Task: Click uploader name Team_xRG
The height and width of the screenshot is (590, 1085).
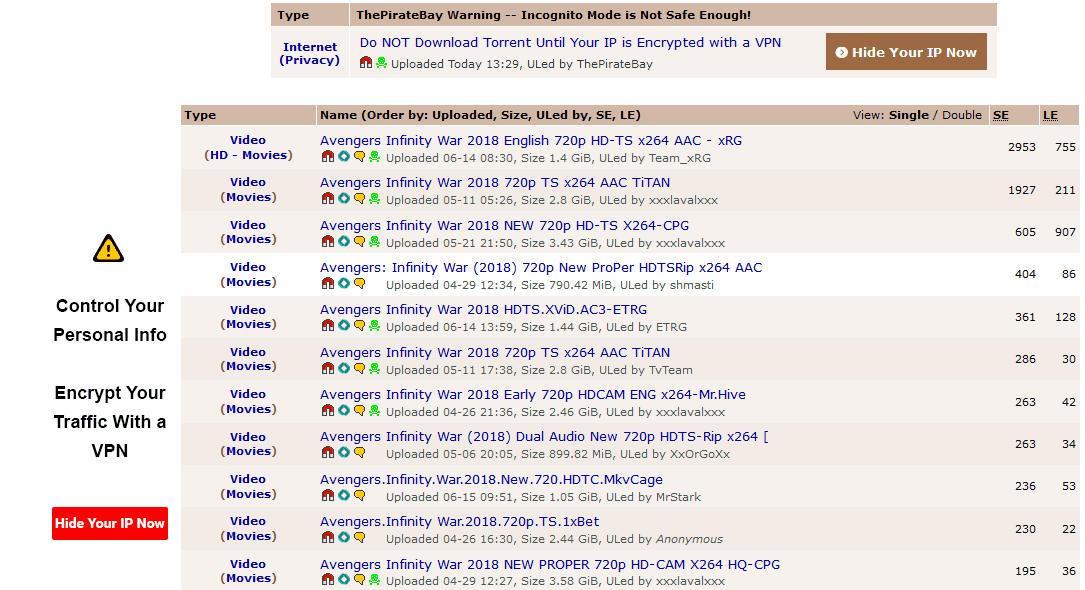Action: pos(680,158)
